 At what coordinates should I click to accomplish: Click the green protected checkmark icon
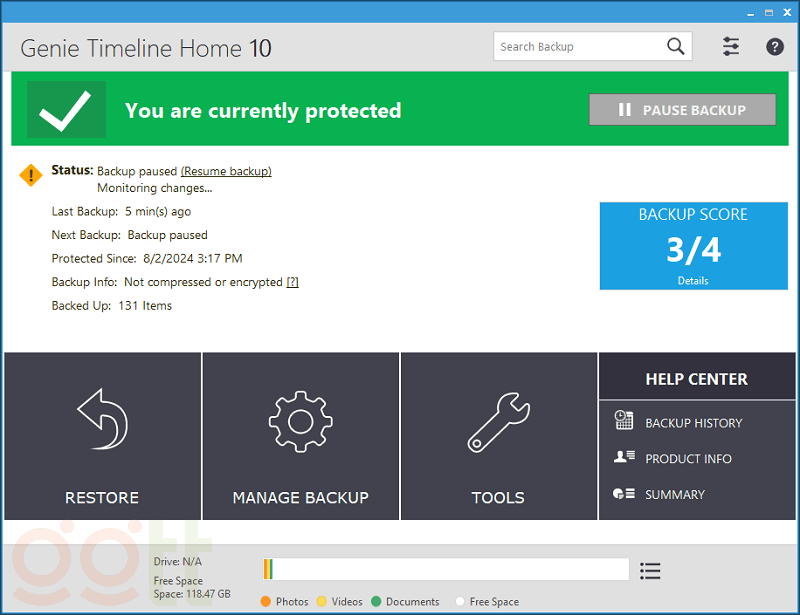[x=66, y=110]
